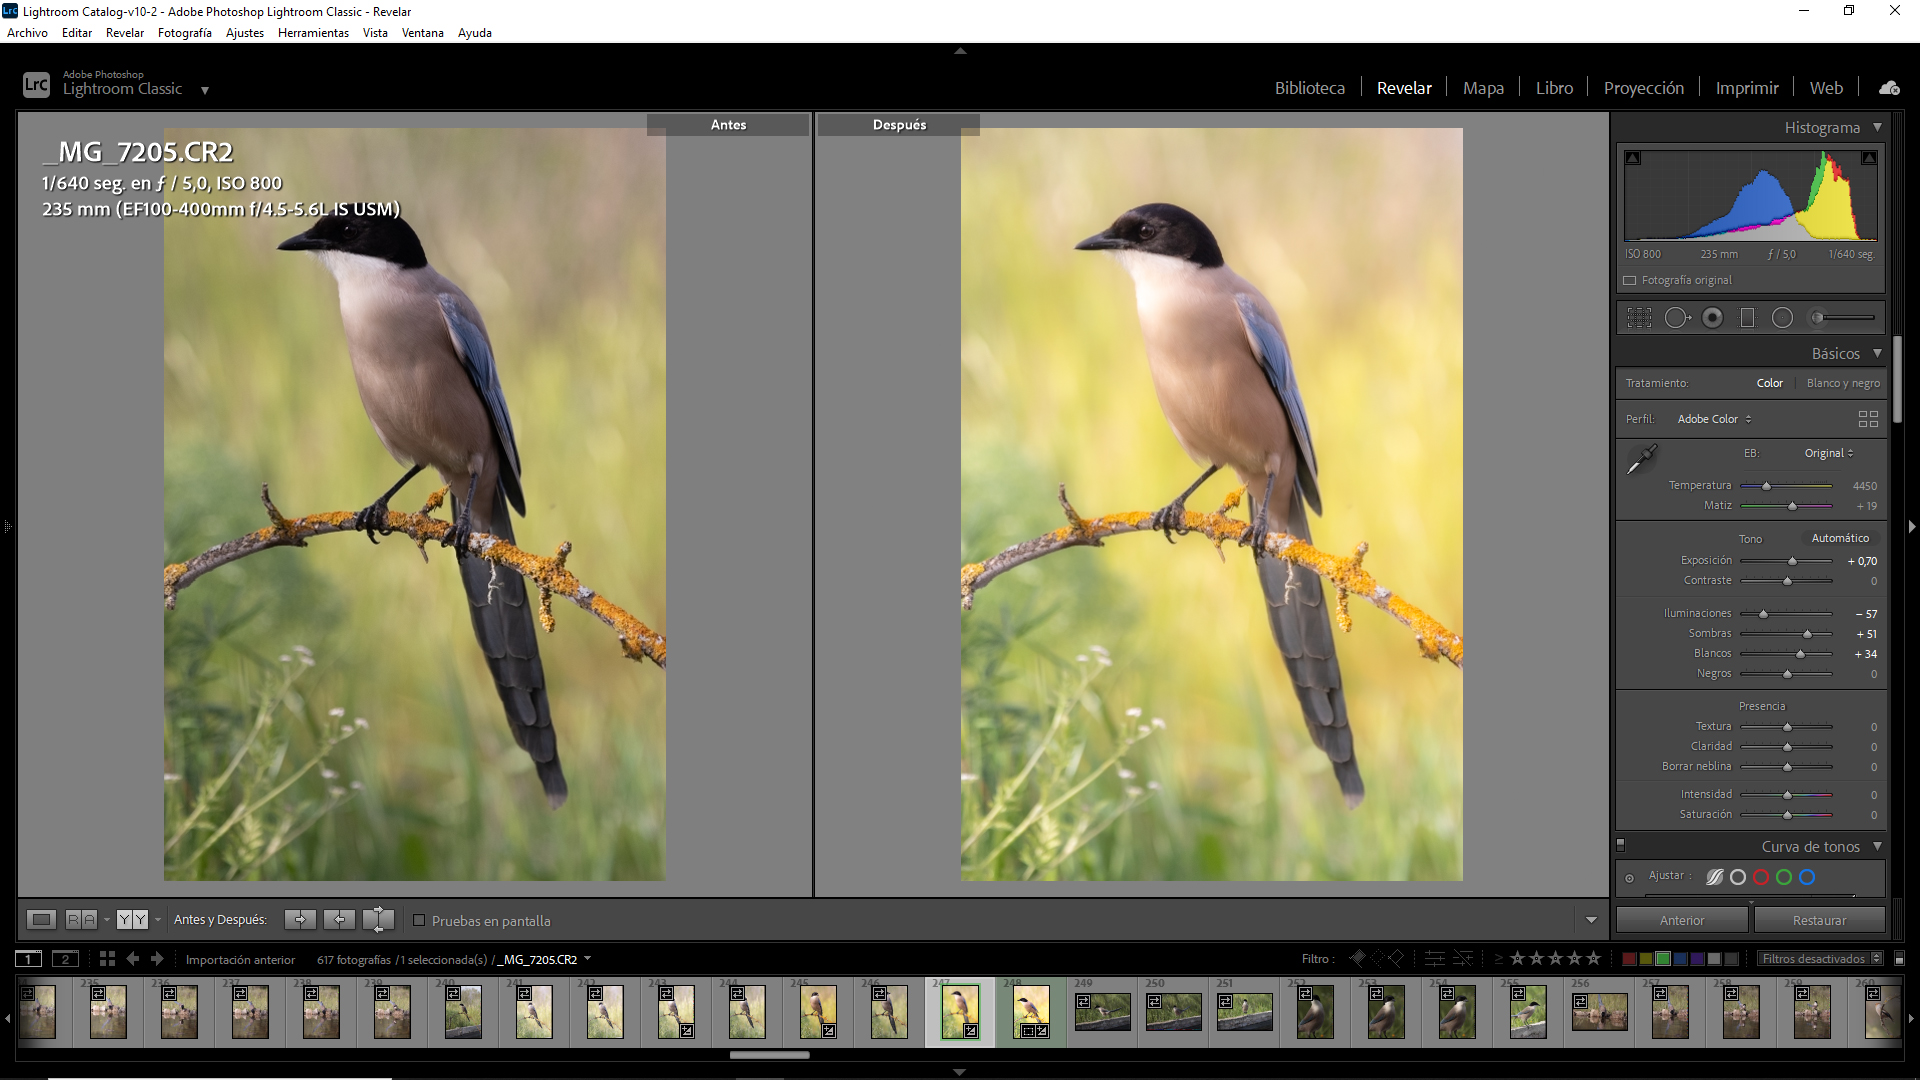The image size is (1920, 1080).
Task: Click the Automático tone button
Action: pos(1839,538)
